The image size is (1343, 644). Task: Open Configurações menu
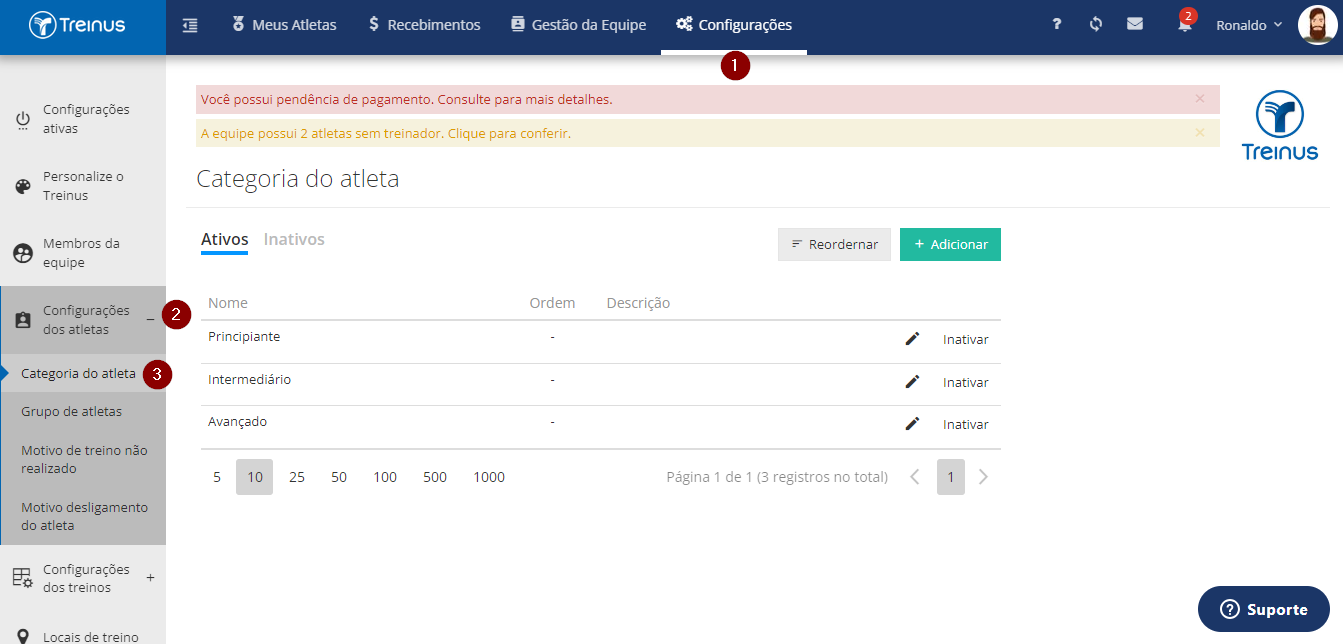(734, 25)
